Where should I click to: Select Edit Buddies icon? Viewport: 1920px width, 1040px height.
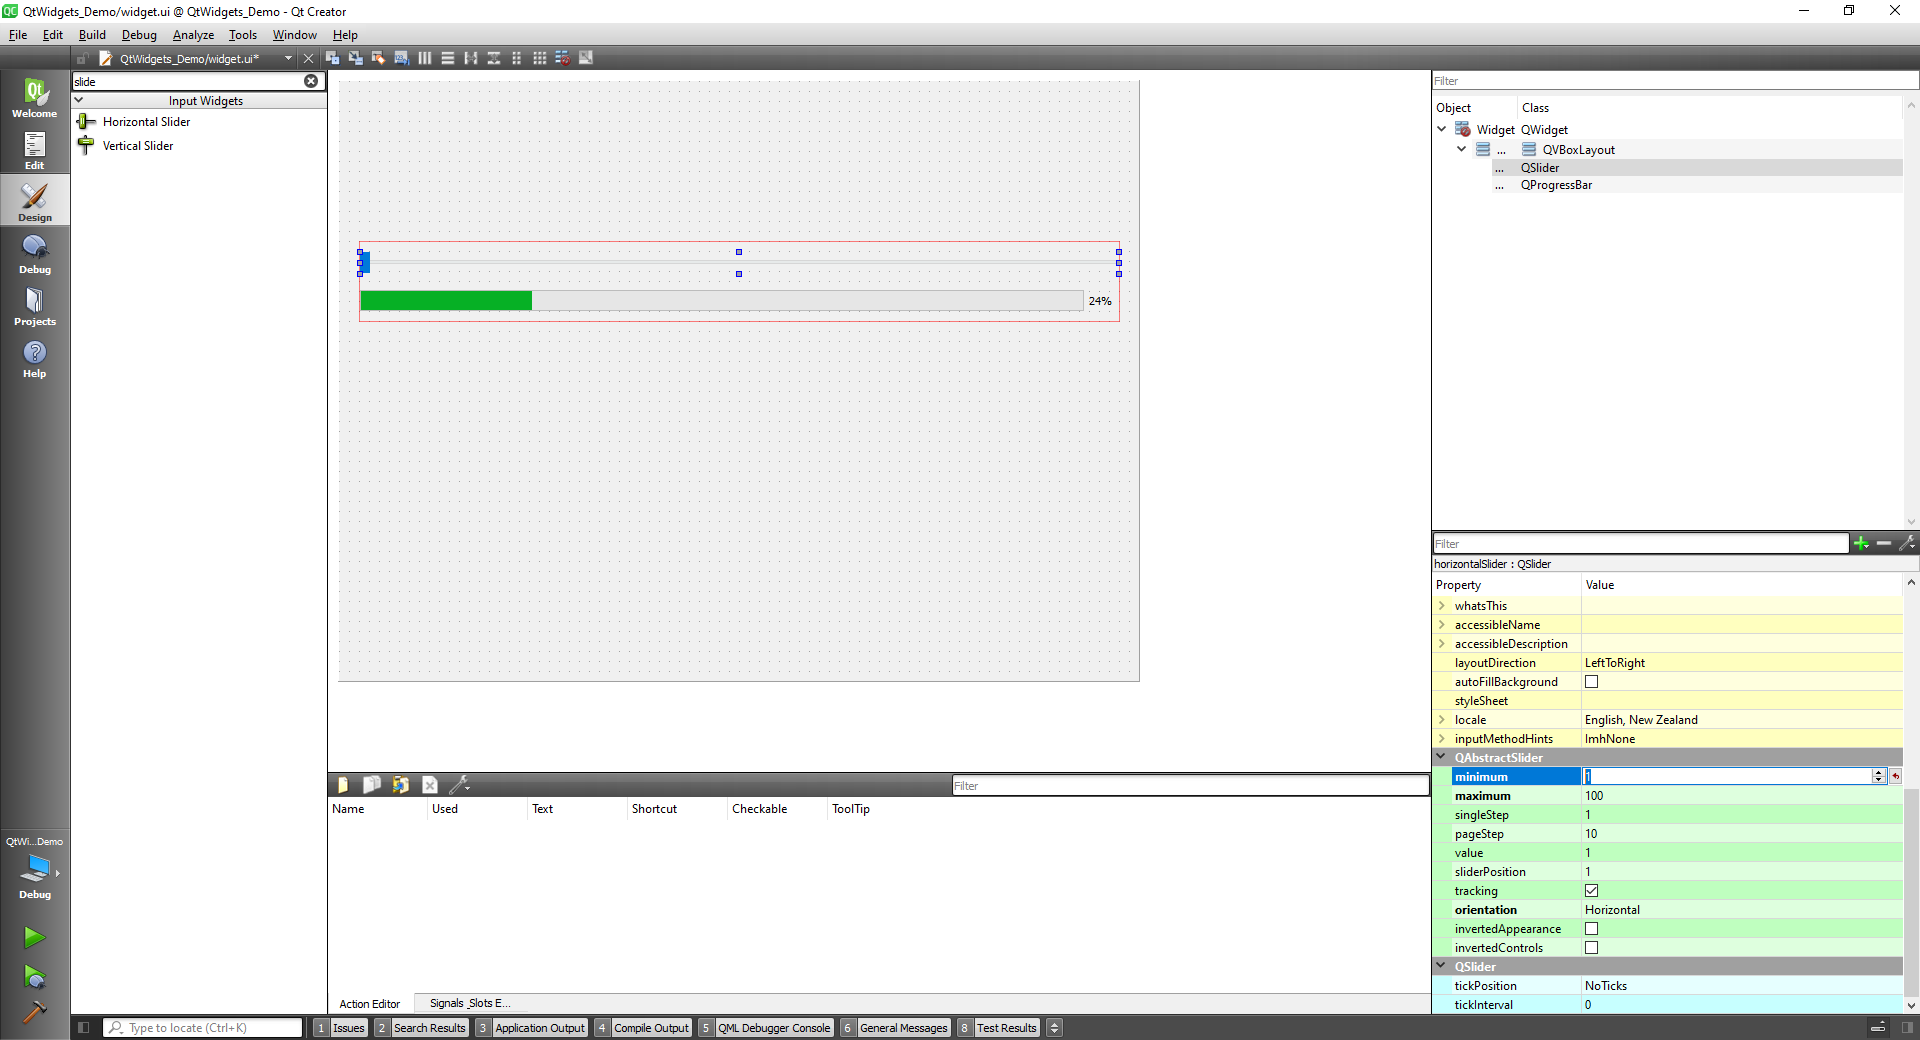pyautogui.click(x=378, y=58)
